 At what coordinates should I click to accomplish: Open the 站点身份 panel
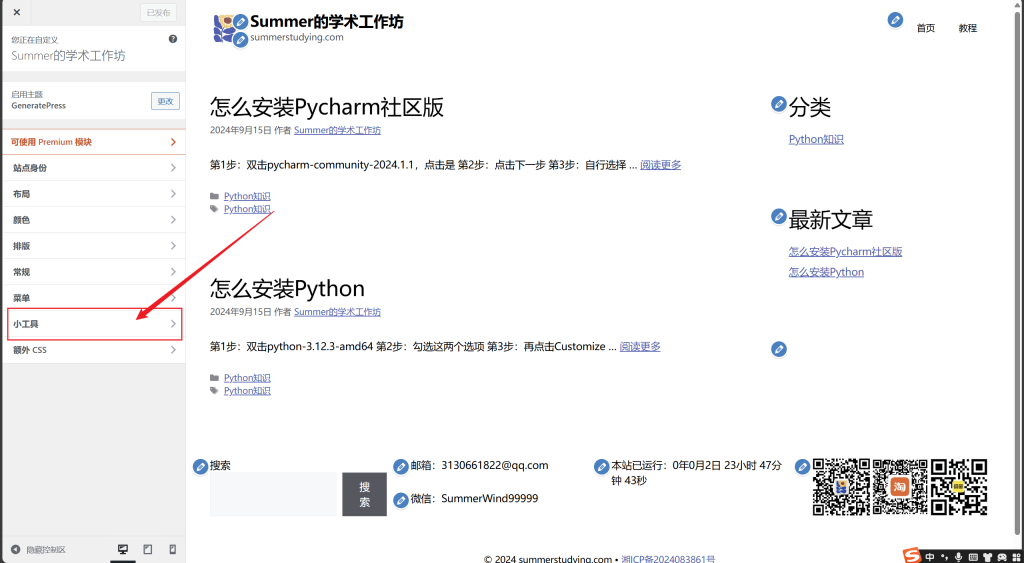[x=93, y=168]
